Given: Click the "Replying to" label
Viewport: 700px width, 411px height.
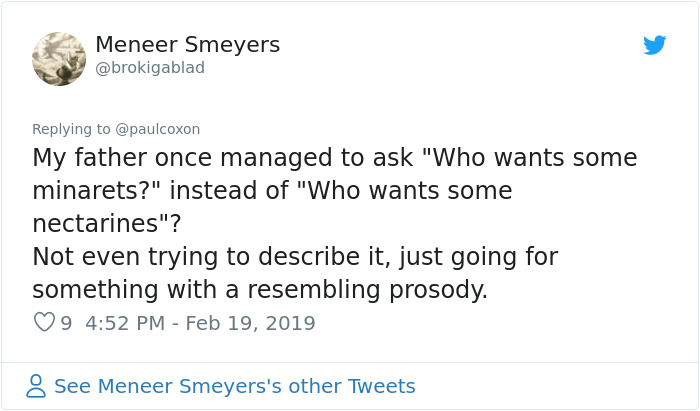Looking at the screenshot, I should pos(71,129).
